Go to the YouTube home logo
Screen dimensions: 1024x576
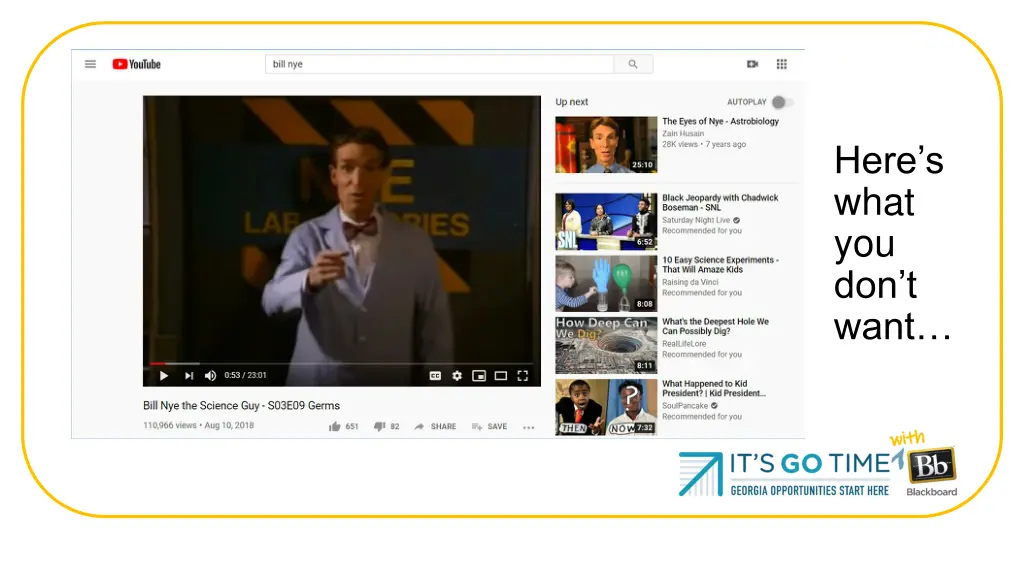(x=136, y=64)
